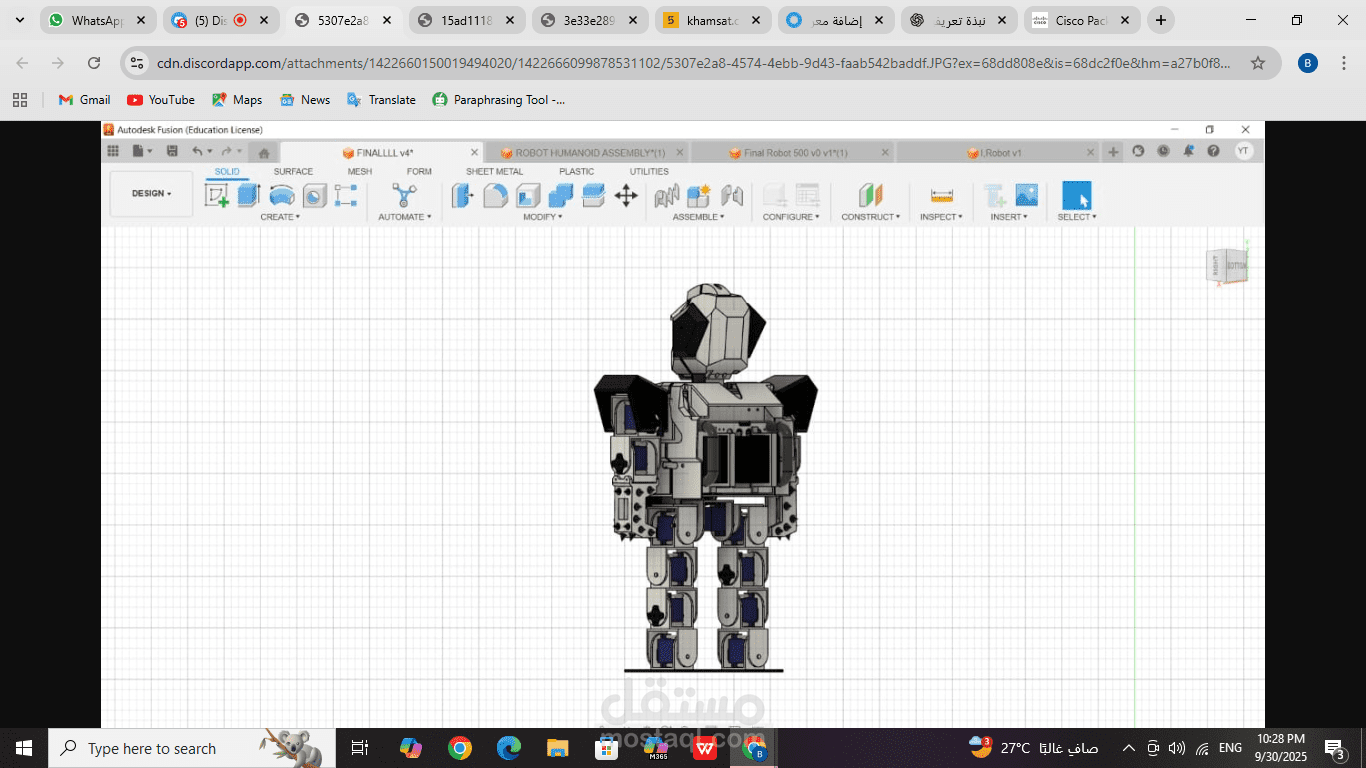Screen dimensions: 1366x768
Task: Open the SHEET METAL tab
Action: 494,172
